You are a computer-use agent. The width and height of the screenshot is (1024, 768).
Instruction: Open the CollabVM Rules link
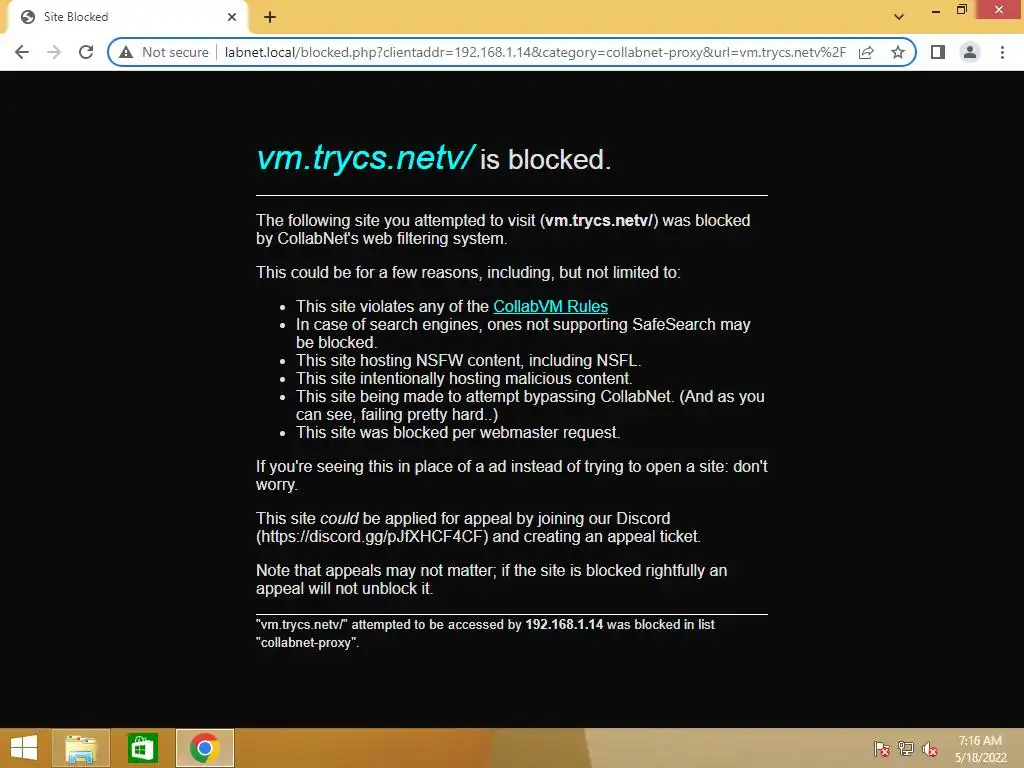[x=551, y=306]
